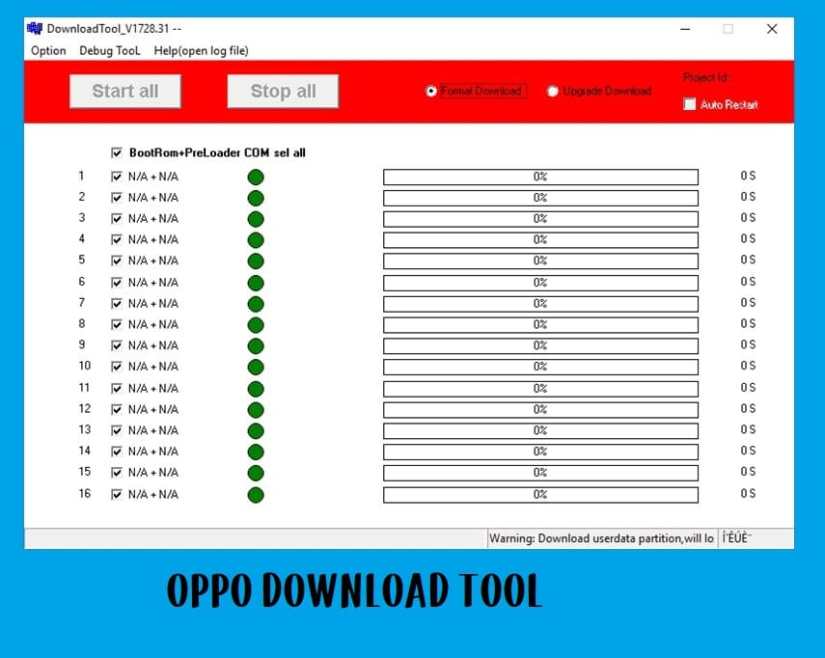Screen dimensions: 825x658
Task: Toggle BootRom+PreLoader COM sel all checkbox
Action: click(116, 153)
